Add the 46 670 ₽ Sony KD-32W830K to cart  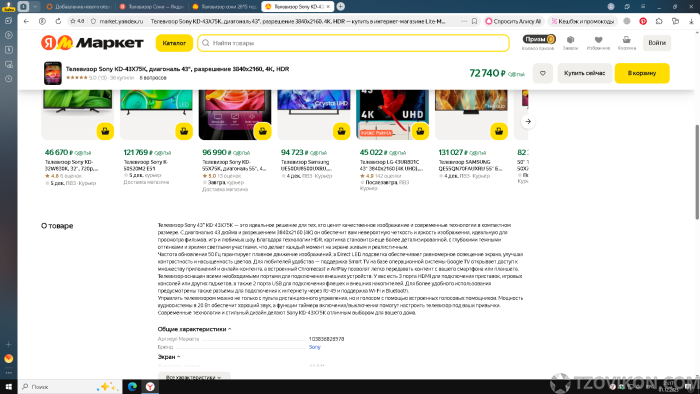[105, 131]
